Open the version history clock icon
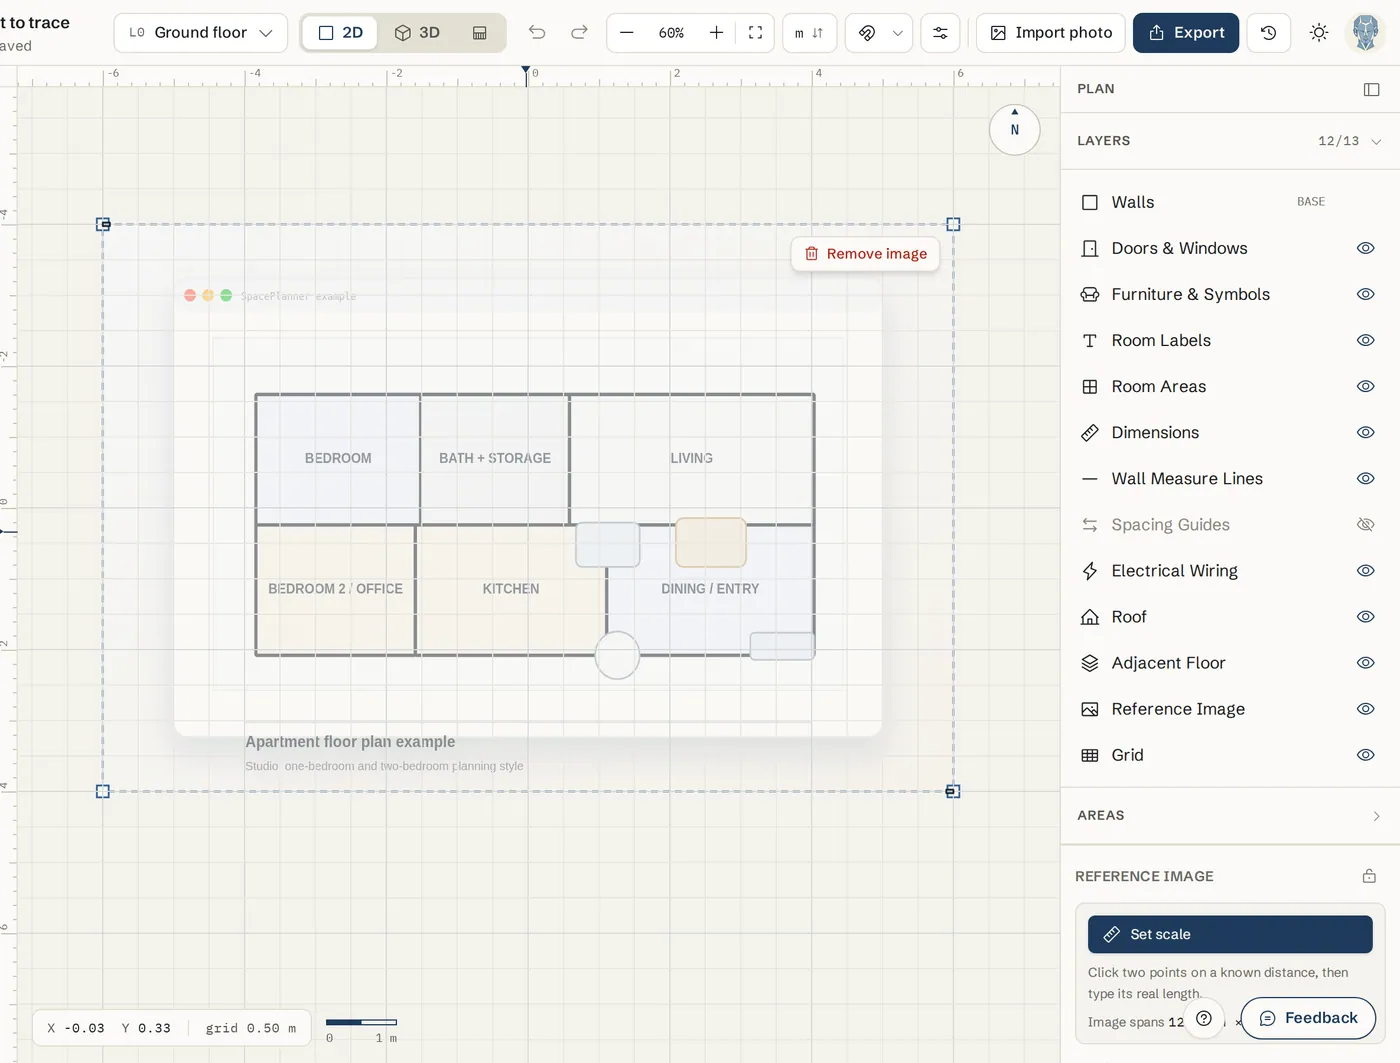 [1269, 33]
